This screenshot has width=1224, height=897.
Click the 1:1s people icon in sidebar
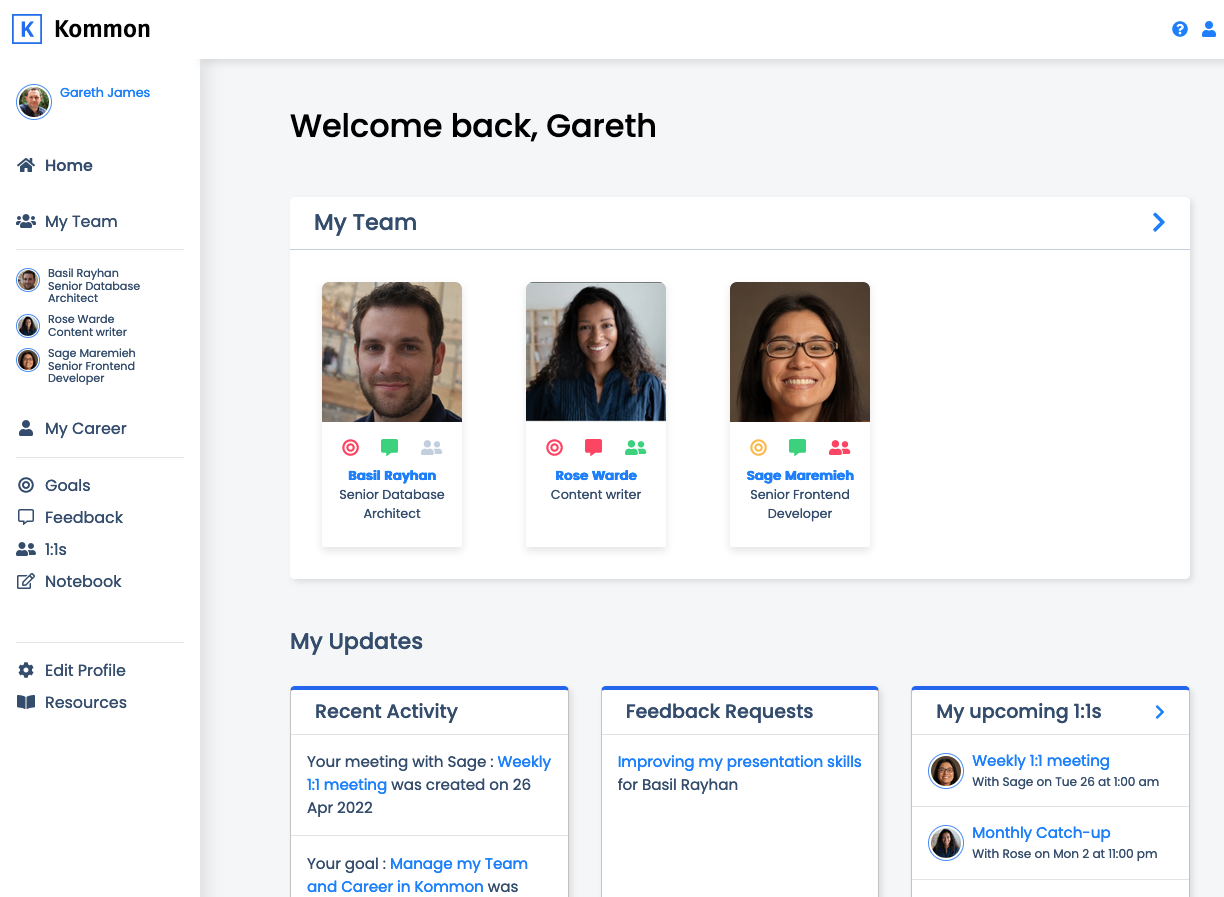(x=26, y=549)
